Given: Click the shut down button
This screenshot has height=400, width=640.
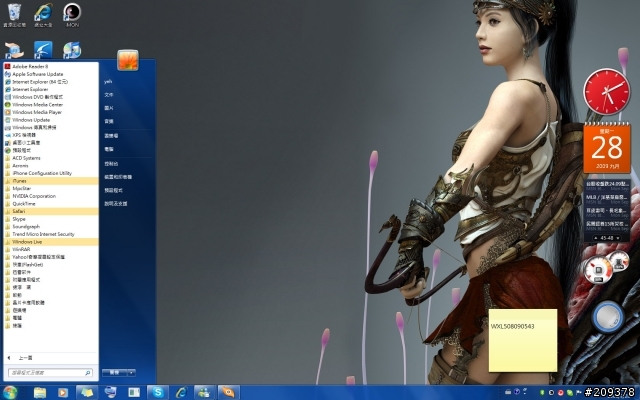Looking at the screenshot, I should pyautogui.click(x=114, y=372).
